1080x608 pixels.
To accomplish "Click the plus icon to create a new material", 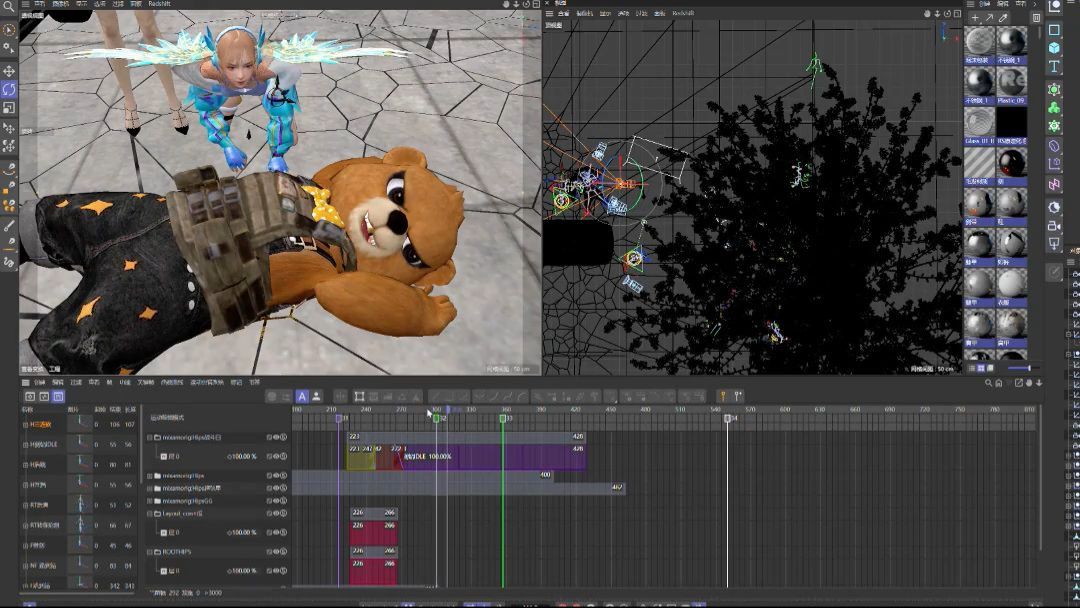I will click(x=975, y=17).
